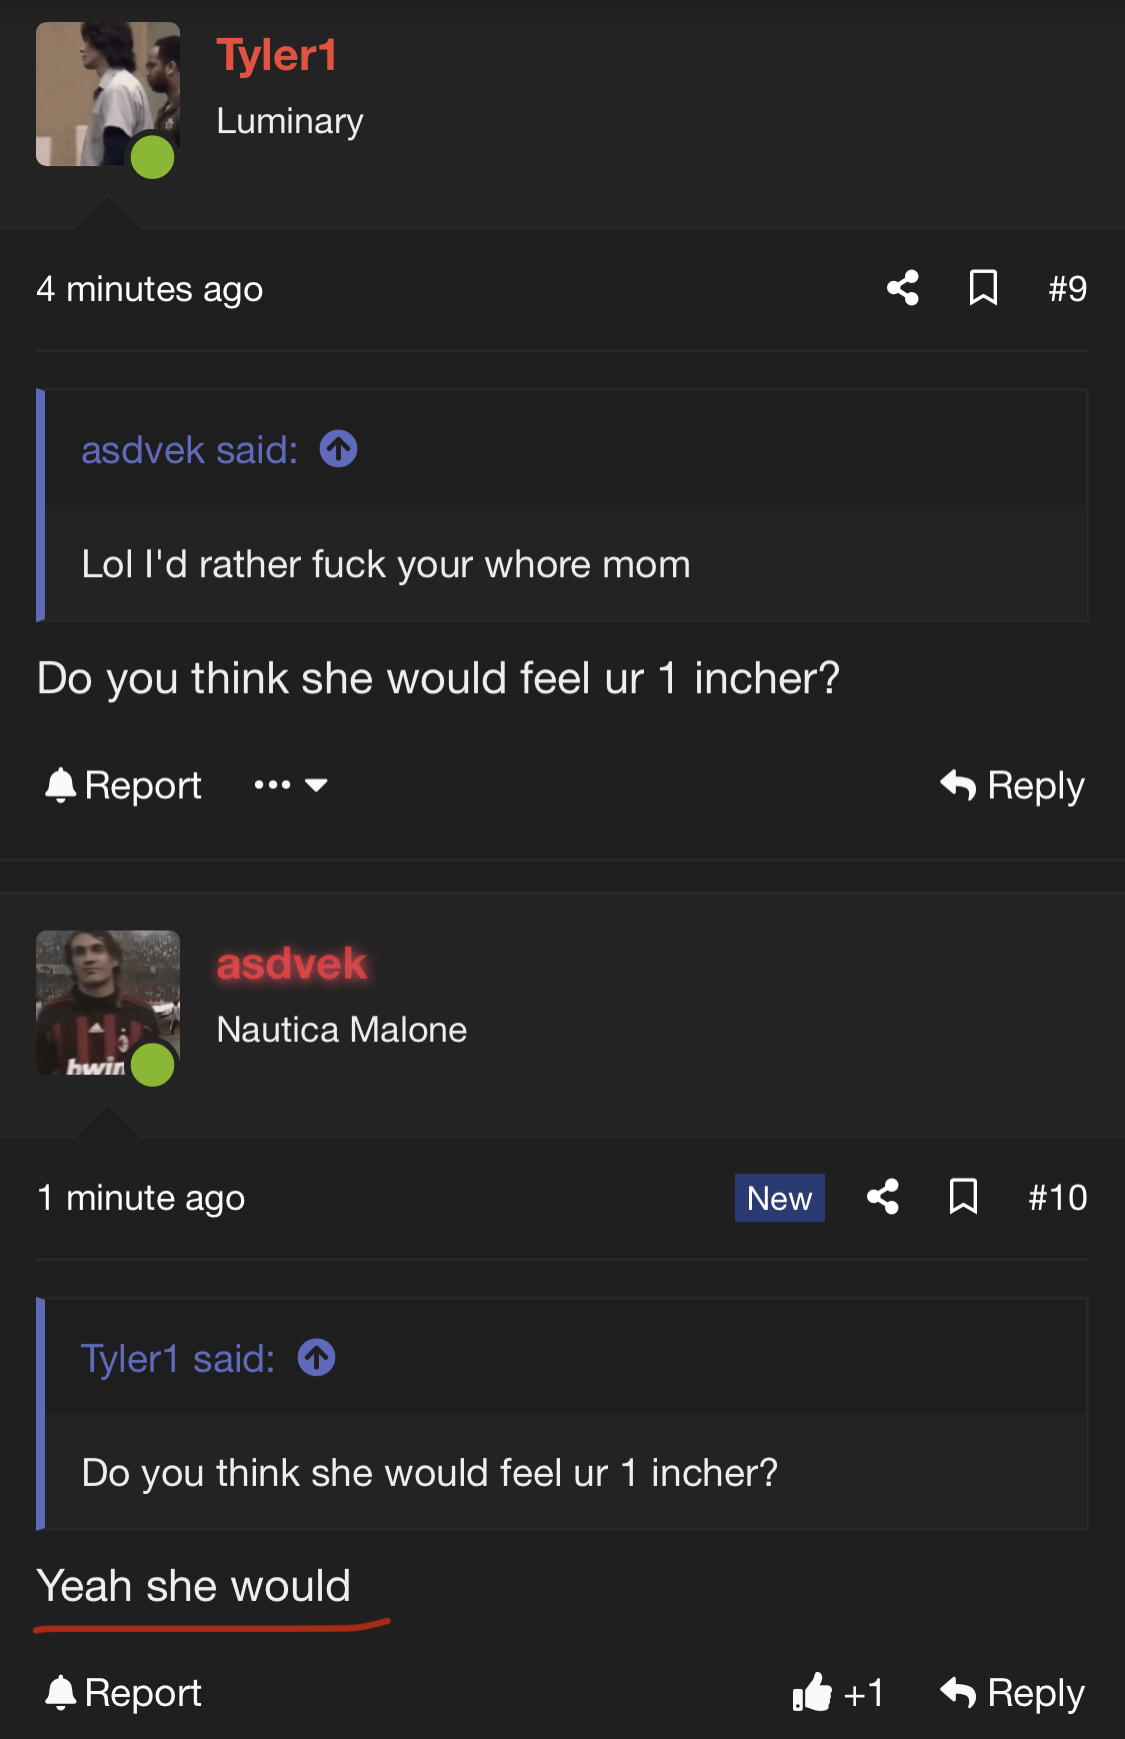Viewport: 1125px width, 1739px height.
Task: Jump to asdvek's quoted original post
Action: [338, 449]
